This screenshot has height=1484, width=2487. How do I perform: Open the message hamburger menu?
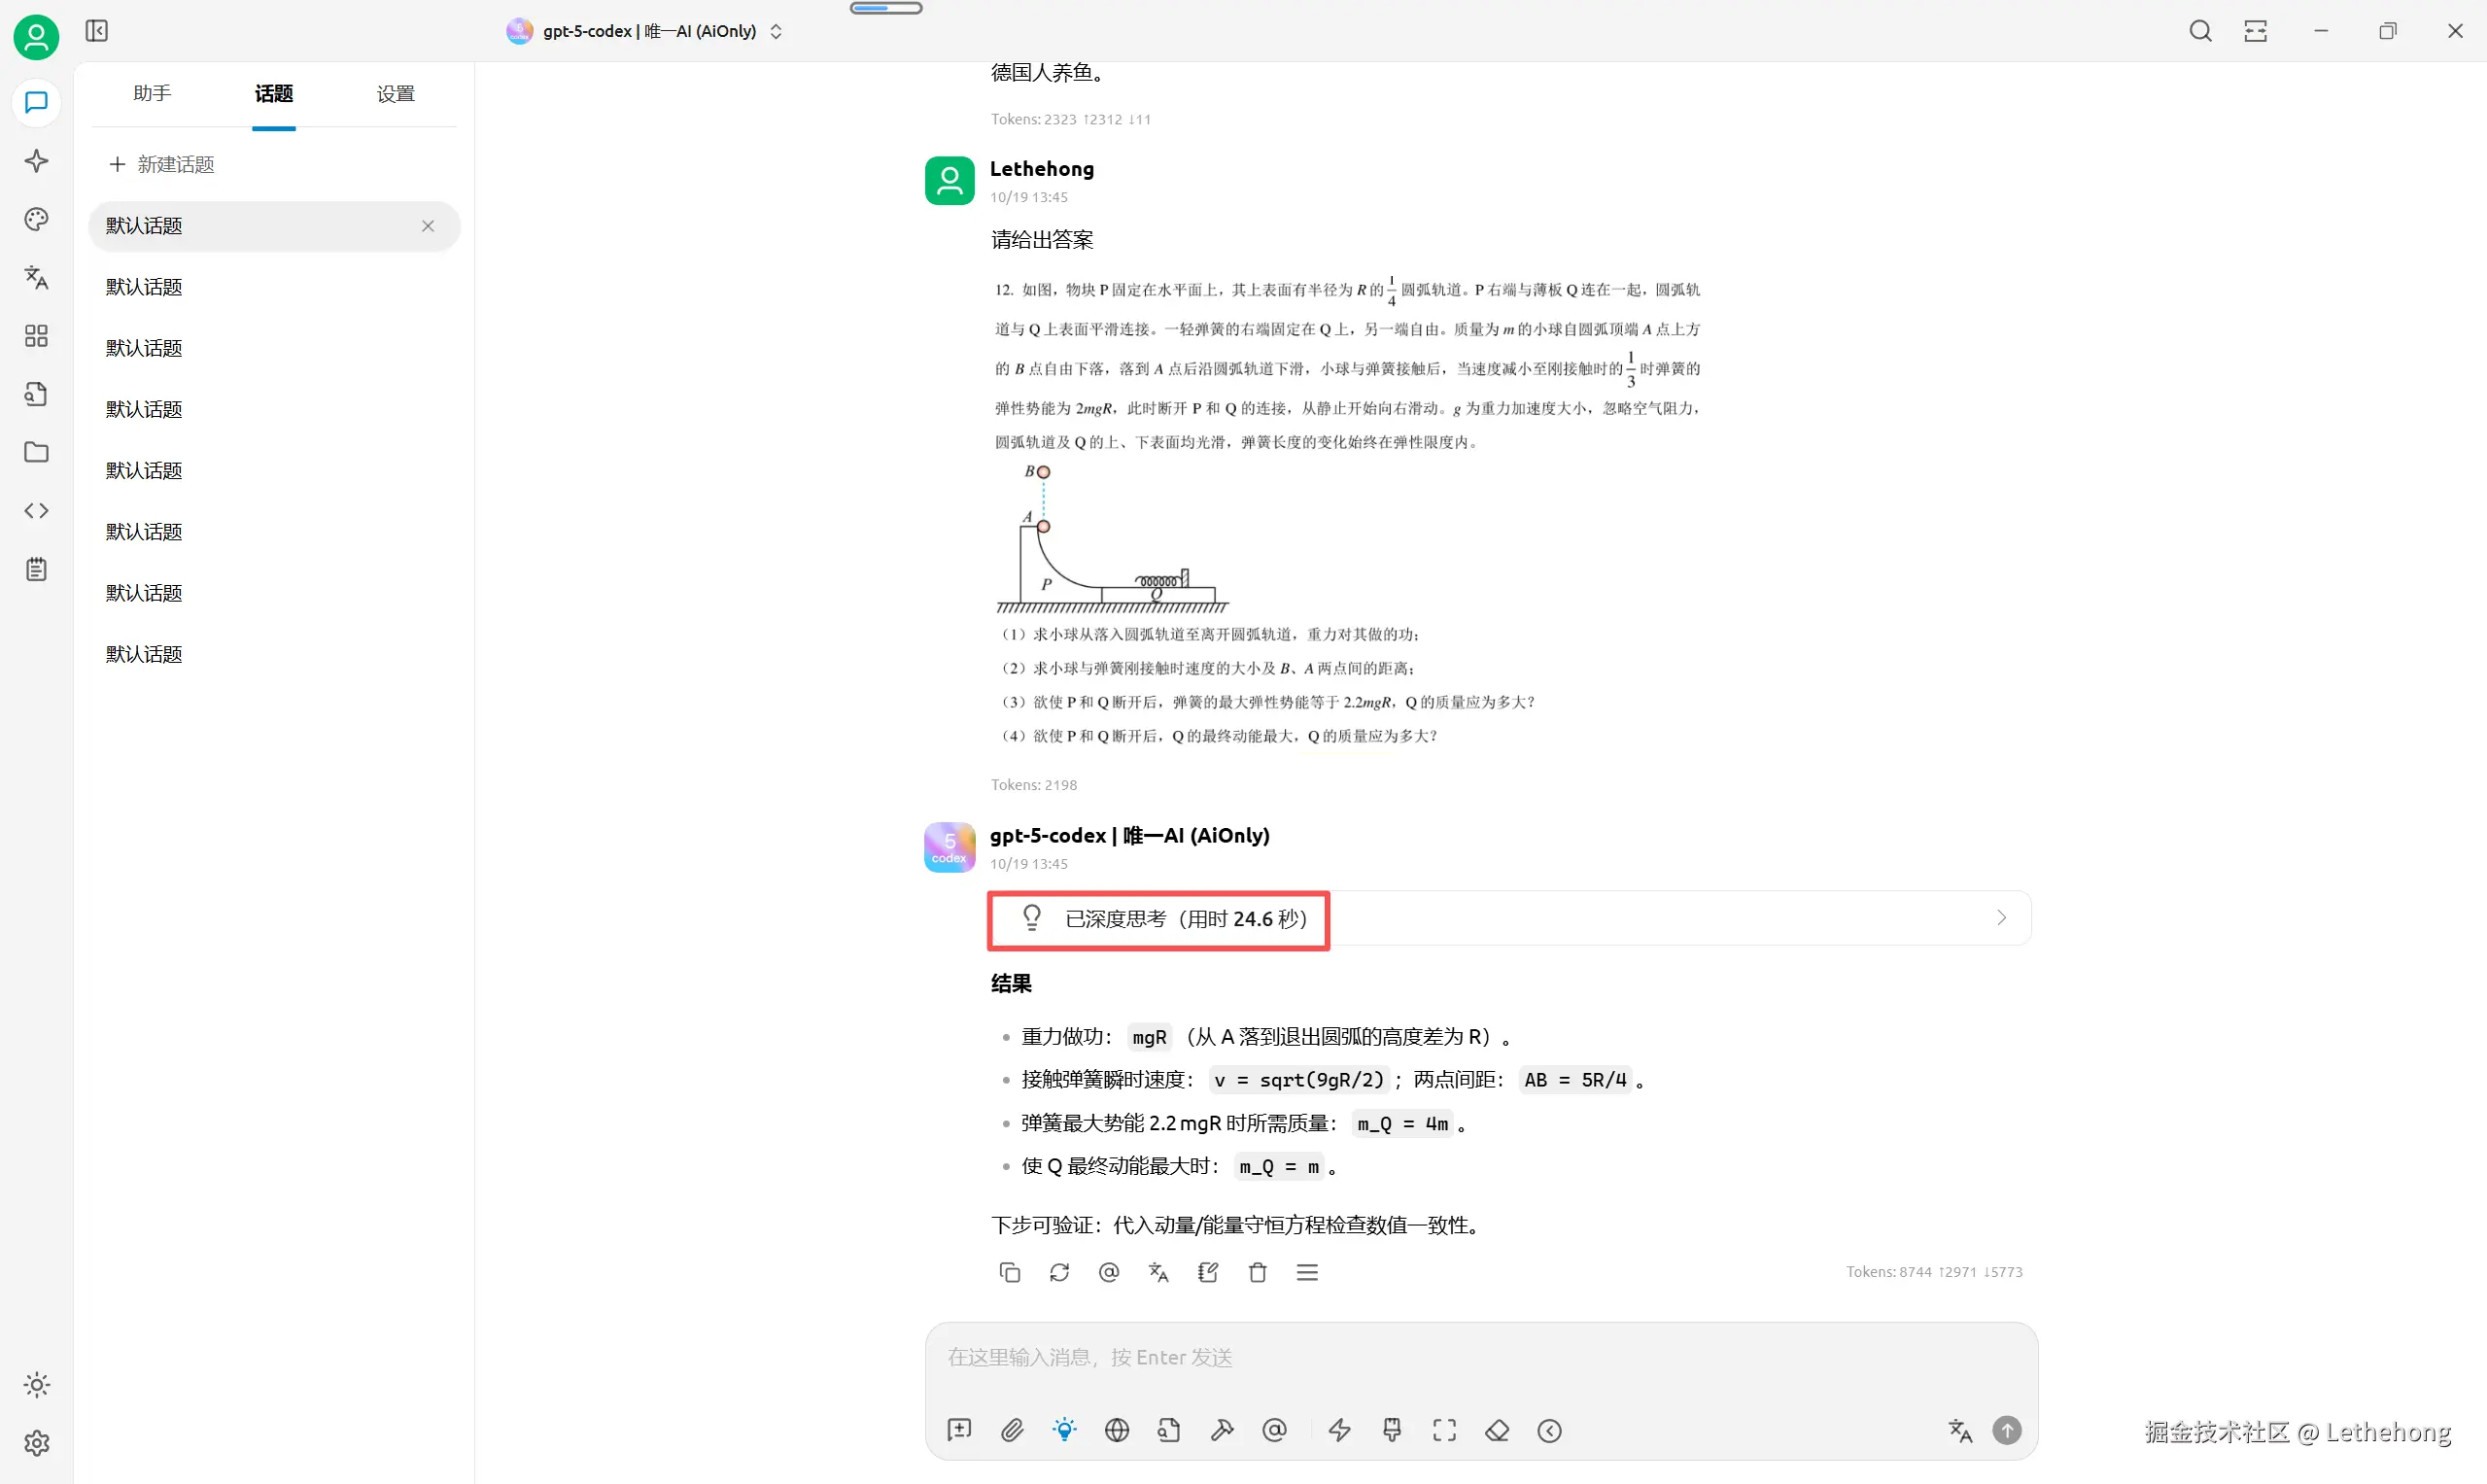click(1307, 1272)
